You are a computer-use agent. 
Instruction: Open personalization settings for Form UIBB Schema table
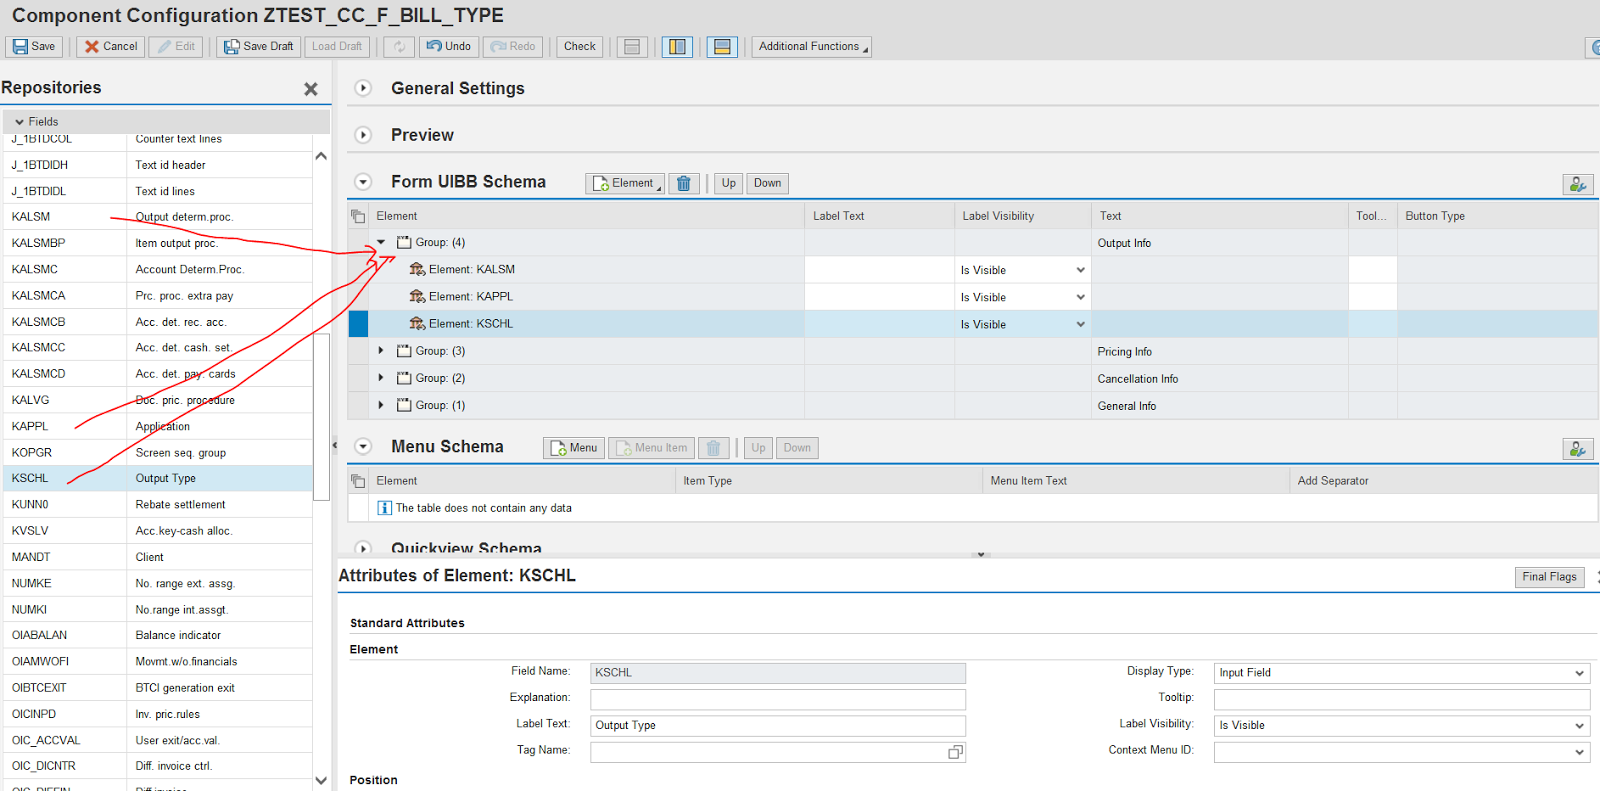click(x=1577, y=184)
